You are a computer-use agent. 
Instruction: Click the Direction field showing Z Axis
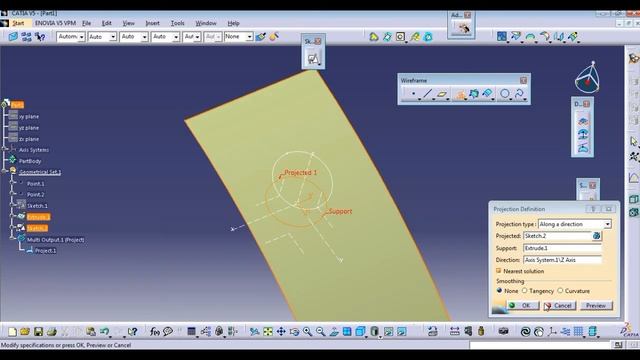coord(562,260)
